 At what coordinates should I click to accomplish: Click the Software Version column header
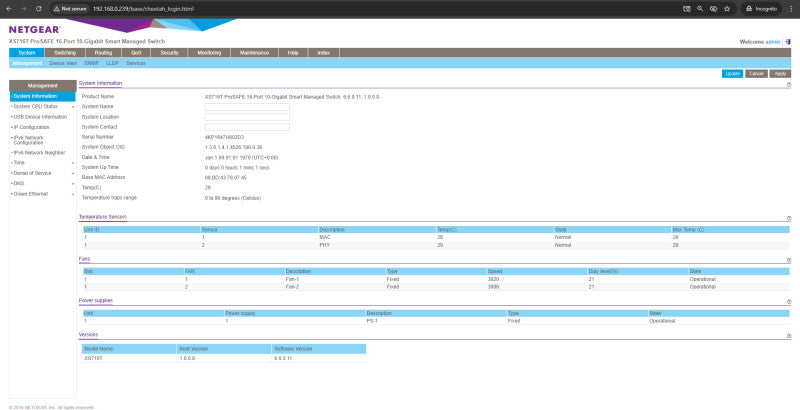coord(293,349)
